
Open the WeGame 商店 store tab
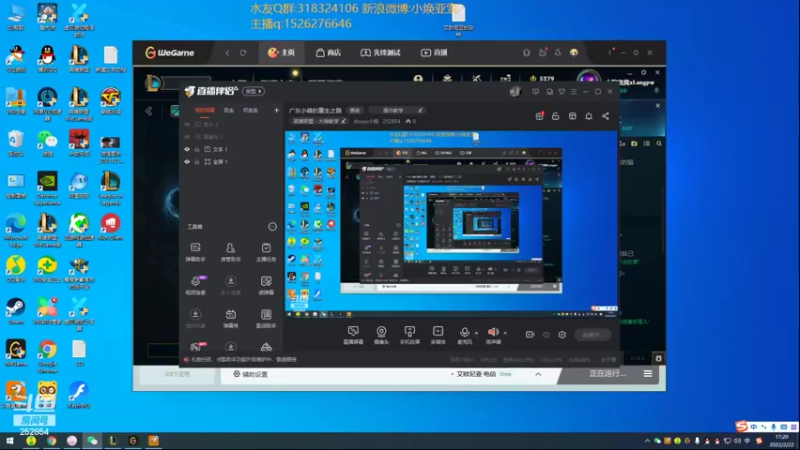pos(329,53)
